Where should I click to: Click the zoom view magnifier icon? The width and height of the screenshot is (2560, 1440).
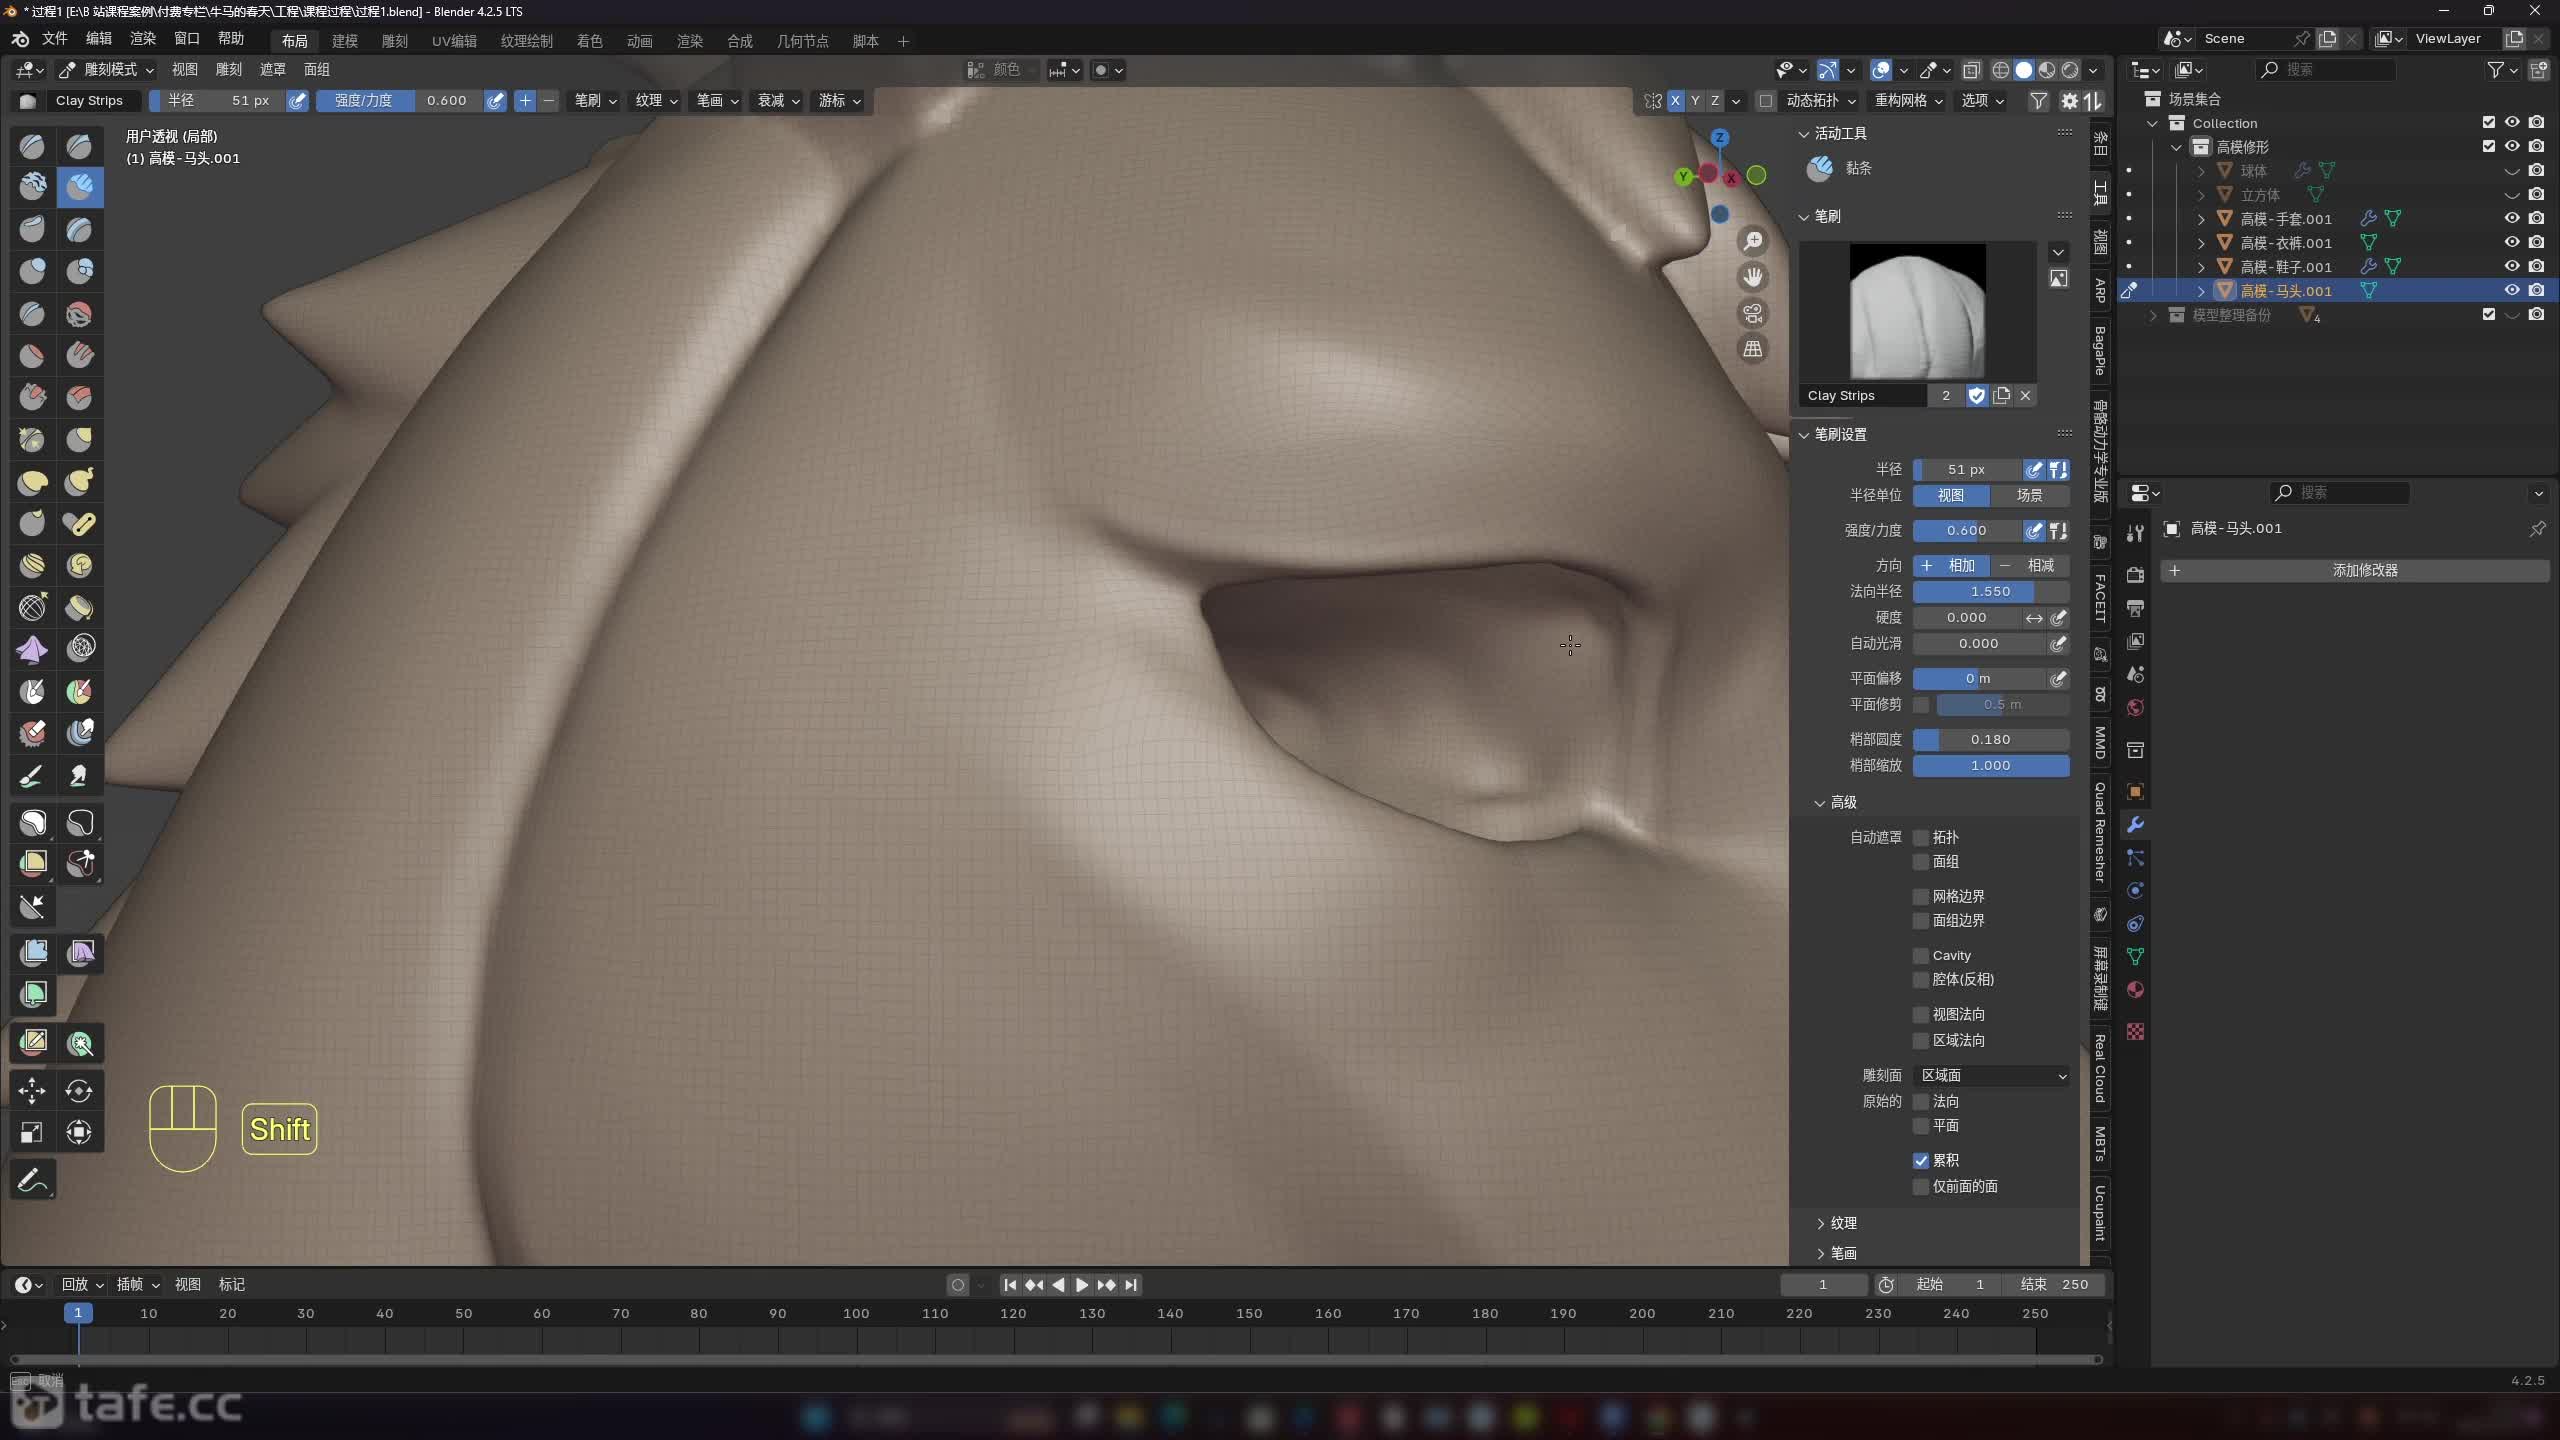[x=1753, y=241]
